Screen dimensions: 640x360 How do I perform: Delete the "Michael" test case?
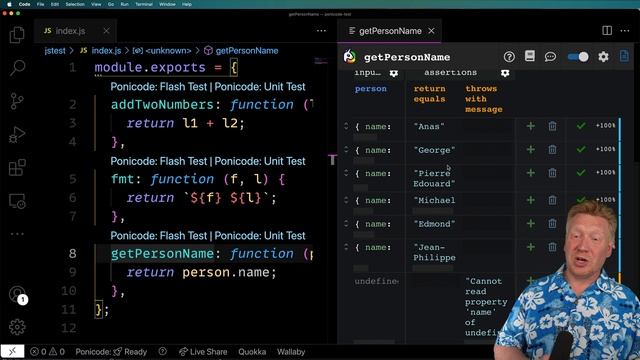552,200
